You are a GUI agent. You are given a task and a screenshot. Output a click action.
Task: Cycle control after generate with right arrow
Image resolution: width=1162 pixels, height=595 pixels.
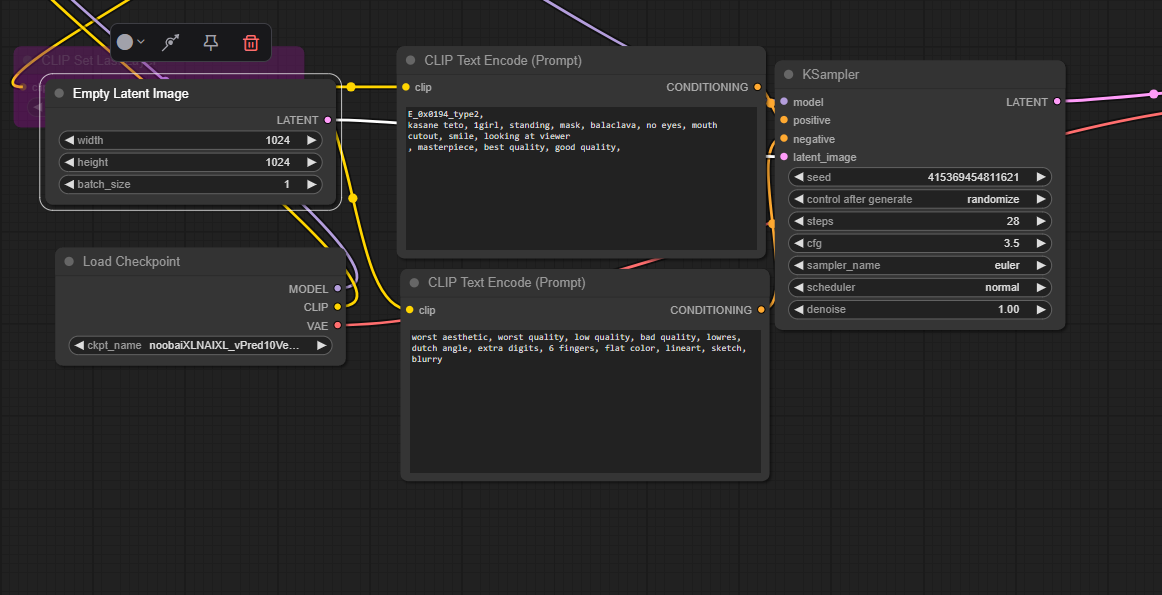tap(1040, 199)
